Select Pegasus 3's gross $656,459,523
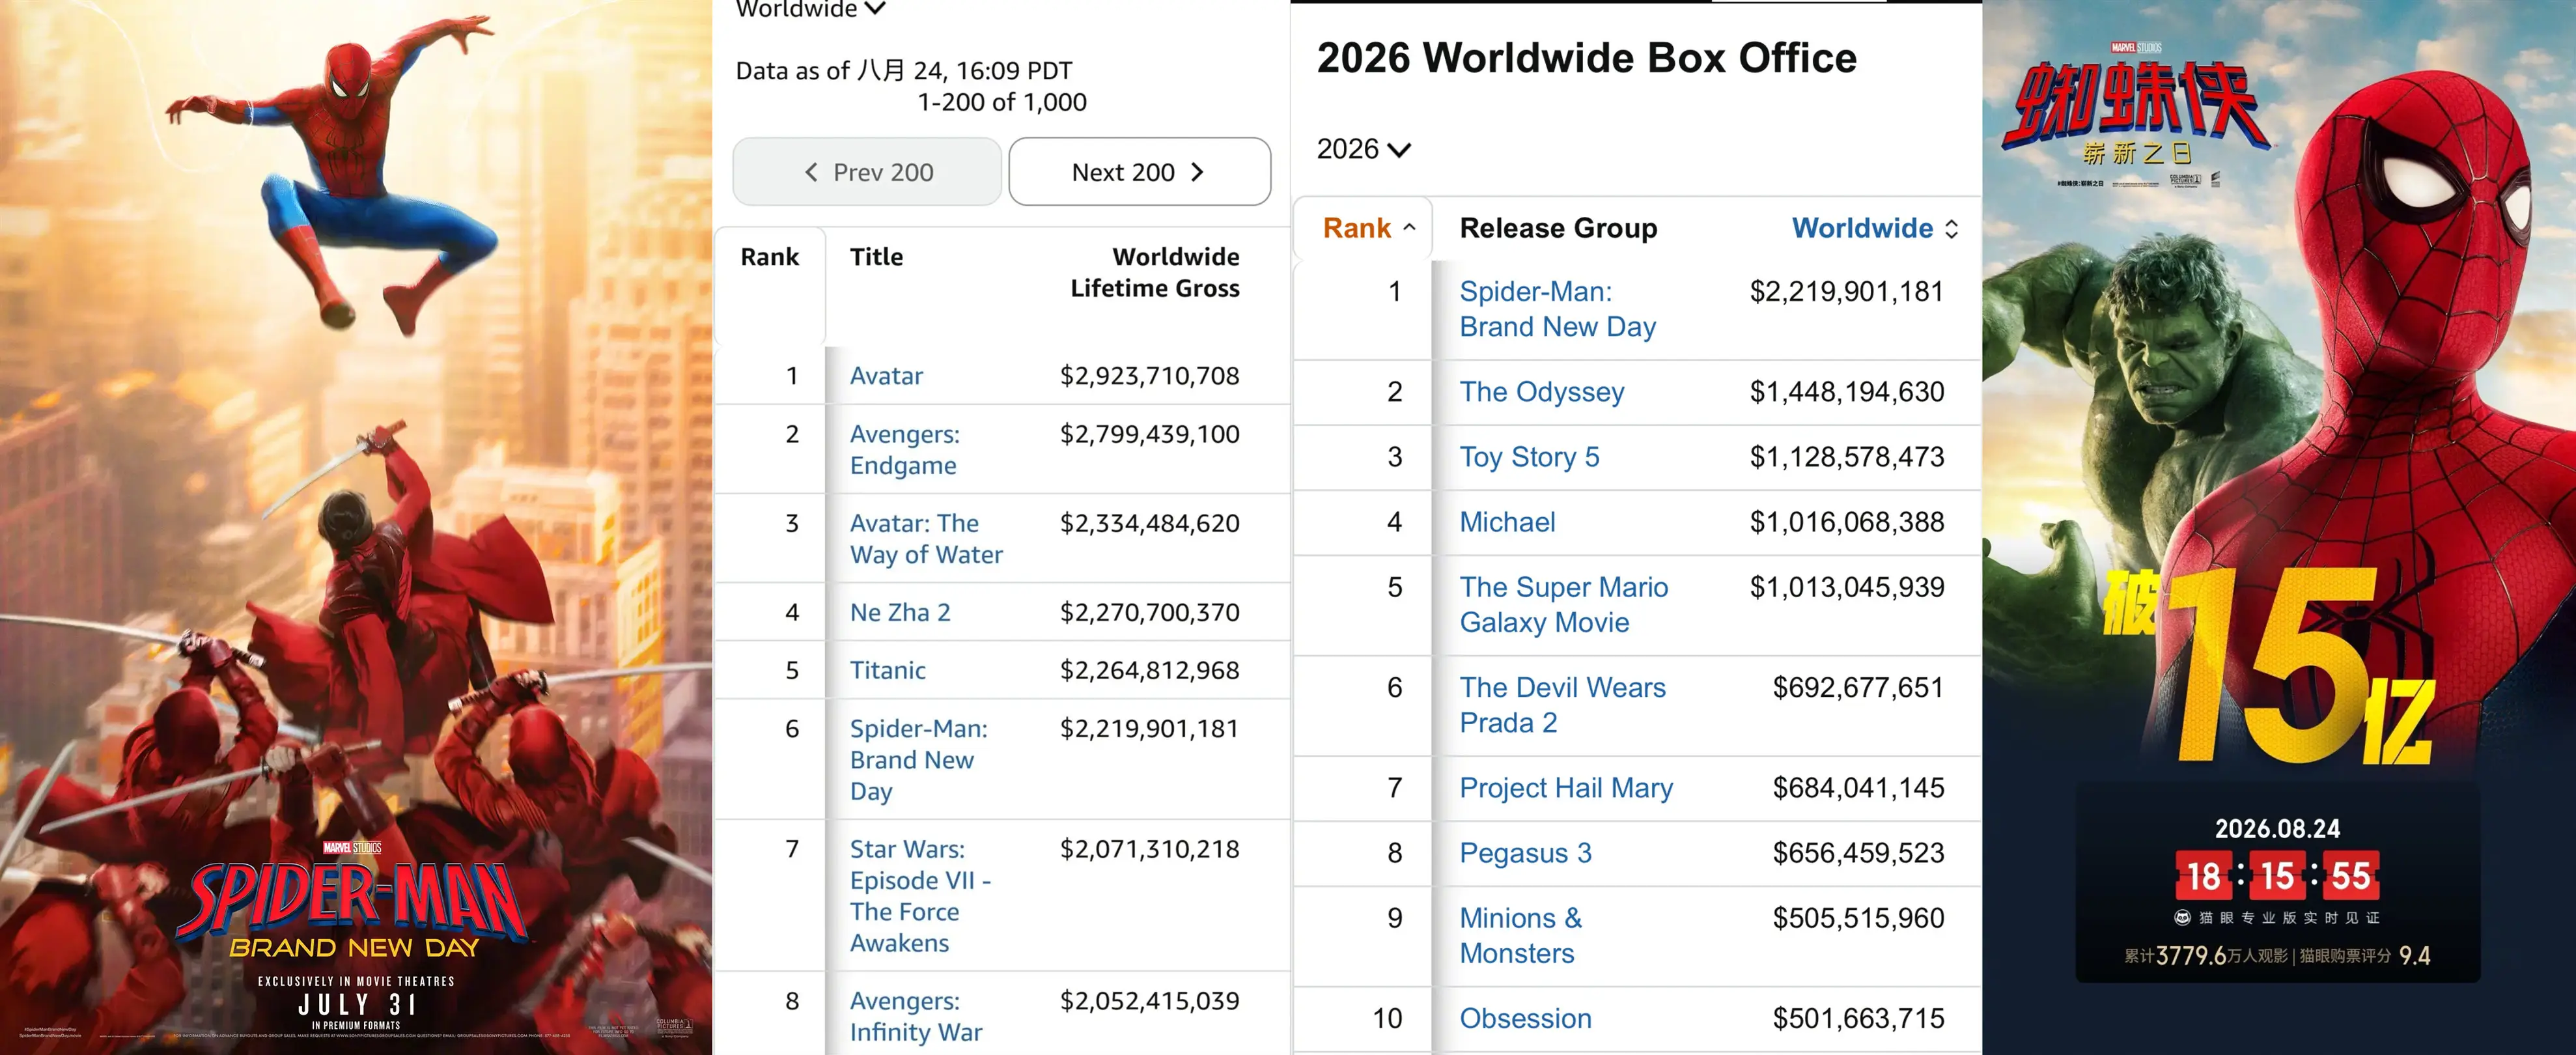The width and height of the screenshot is (2576, 1055). (x=1858, y=853)
